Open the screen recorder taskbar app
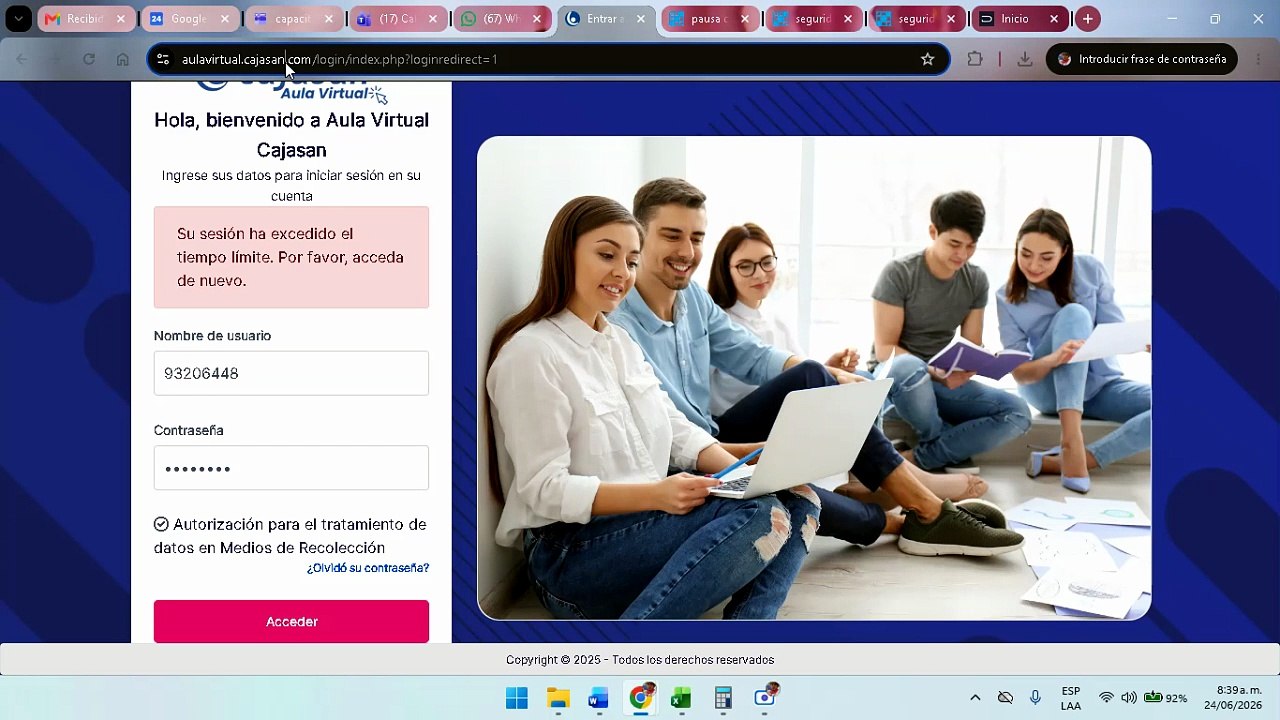This screenshot has height=720, width=1280. click(x=765, y=698)
